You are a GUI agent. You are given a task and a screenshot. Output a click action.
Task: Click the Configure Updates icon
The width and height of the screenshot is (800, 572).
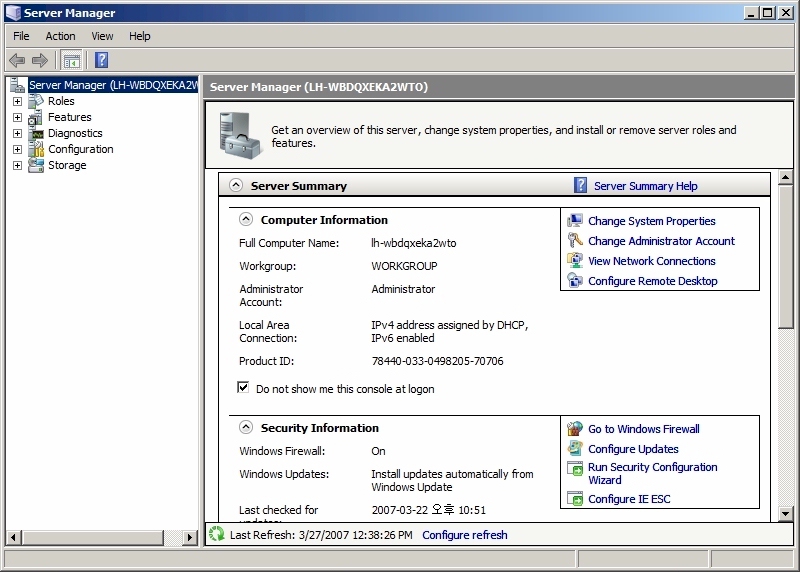coord(575,449)
